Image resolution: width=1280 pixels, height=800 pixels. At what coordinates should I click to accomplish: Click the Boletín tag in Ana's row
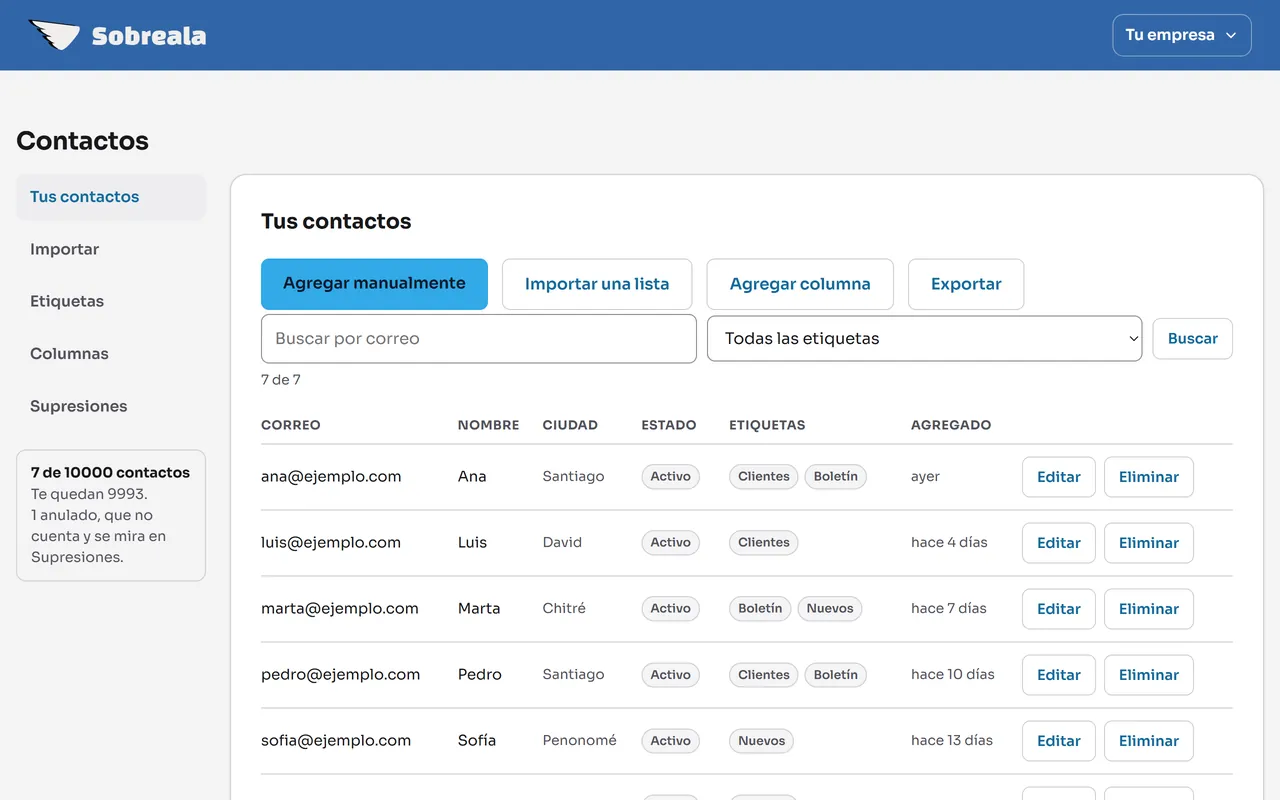tap(836, 476)
